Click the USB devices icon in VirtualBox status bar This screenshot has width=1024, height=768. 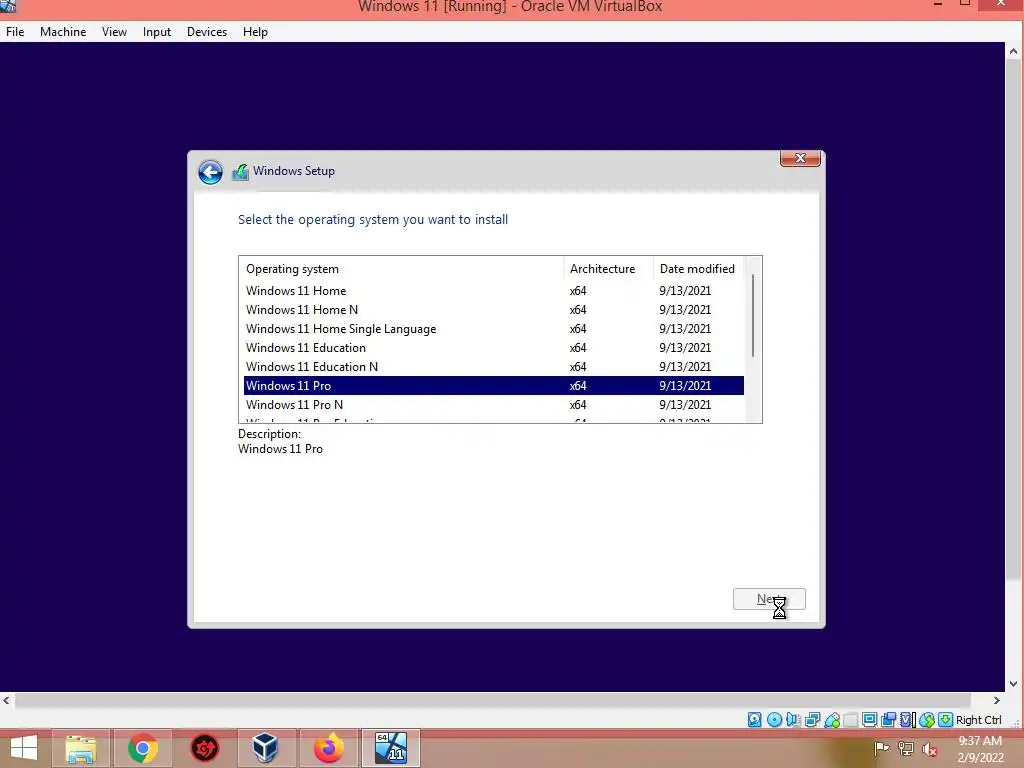click(832, 720)
